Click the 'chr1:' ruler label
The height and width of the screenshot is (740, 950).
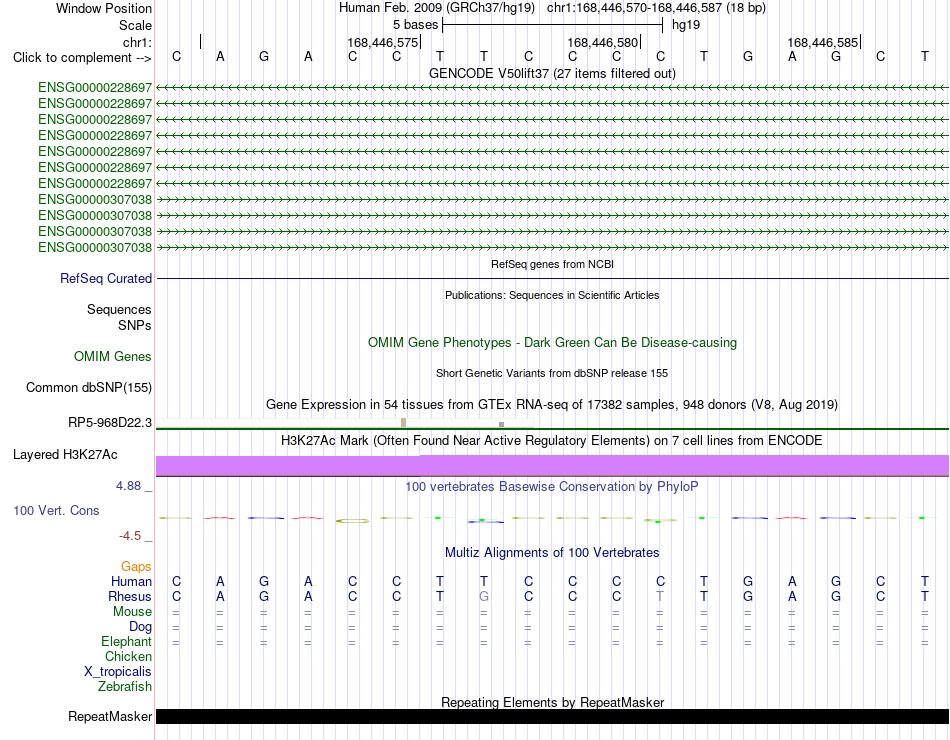137,42
